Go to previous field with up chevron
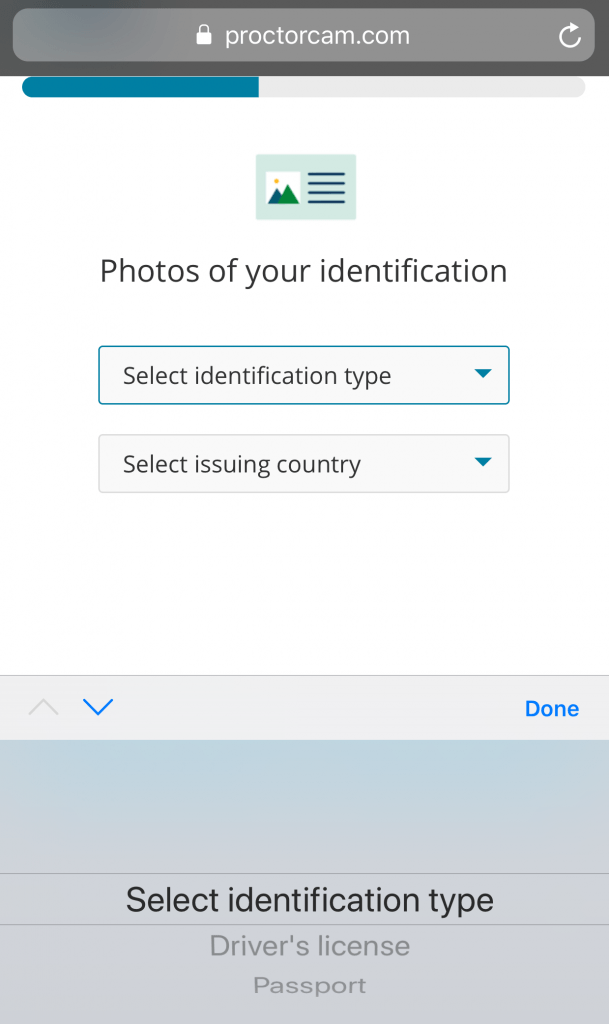The image size is (609, 1024). coord(44,708)
